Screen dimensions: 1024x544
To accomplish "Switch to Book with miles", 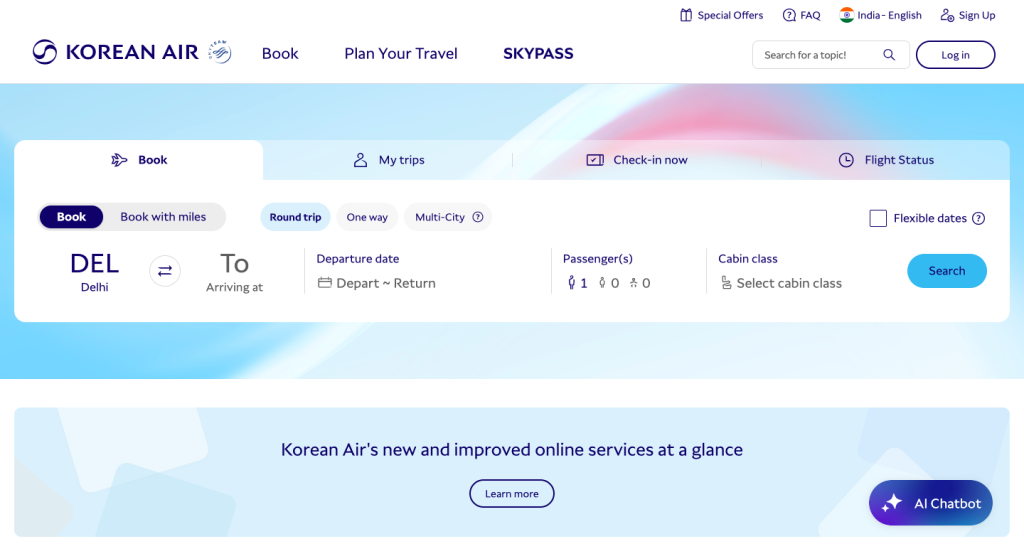I will tap(163, 217).
